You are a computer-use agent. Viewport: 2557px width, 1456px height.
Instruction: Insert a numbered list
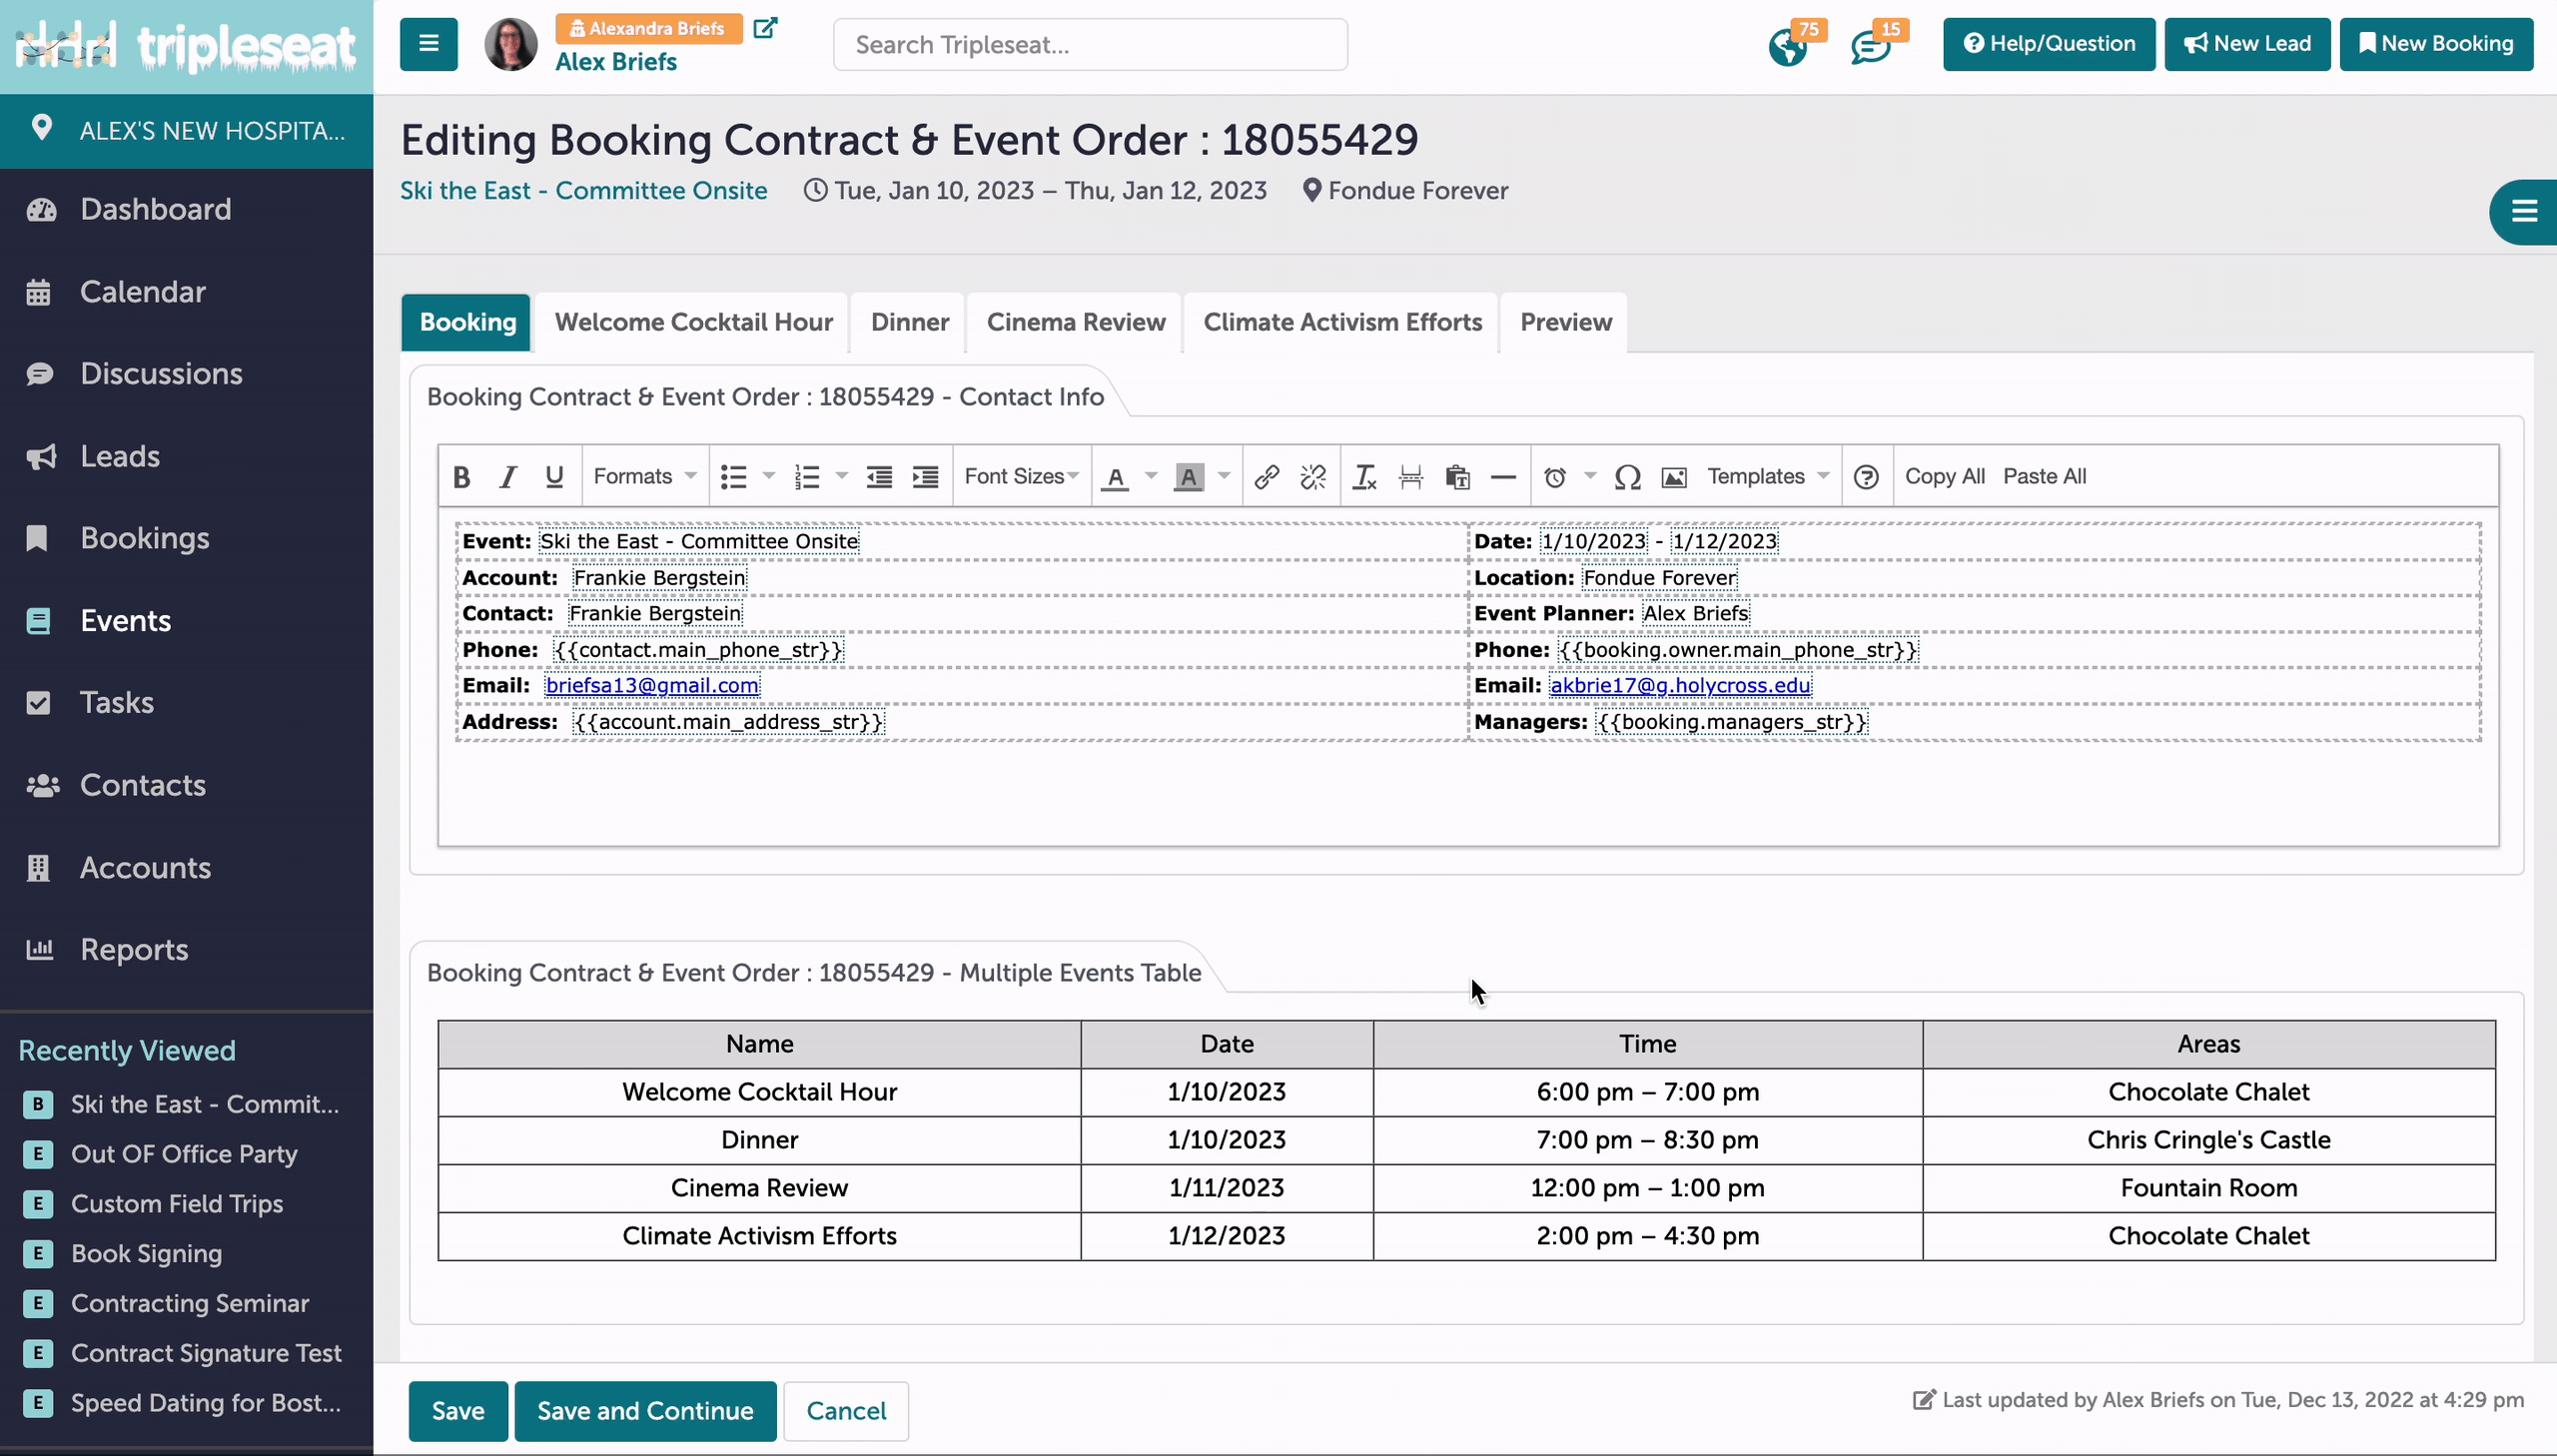[807, 477]
